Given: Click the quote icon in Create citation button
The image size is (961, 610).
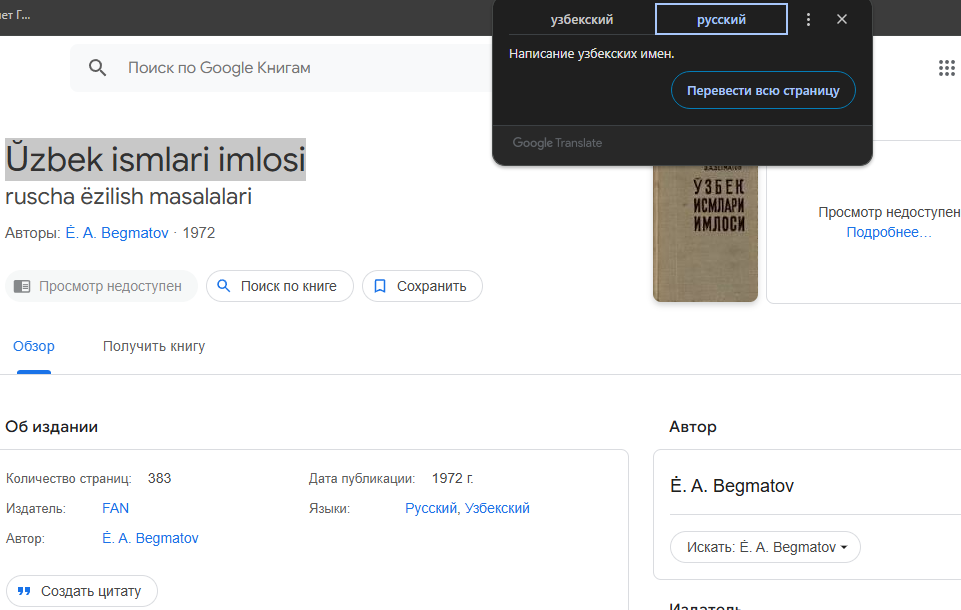Looking at the screenshot, I should 25,591.
